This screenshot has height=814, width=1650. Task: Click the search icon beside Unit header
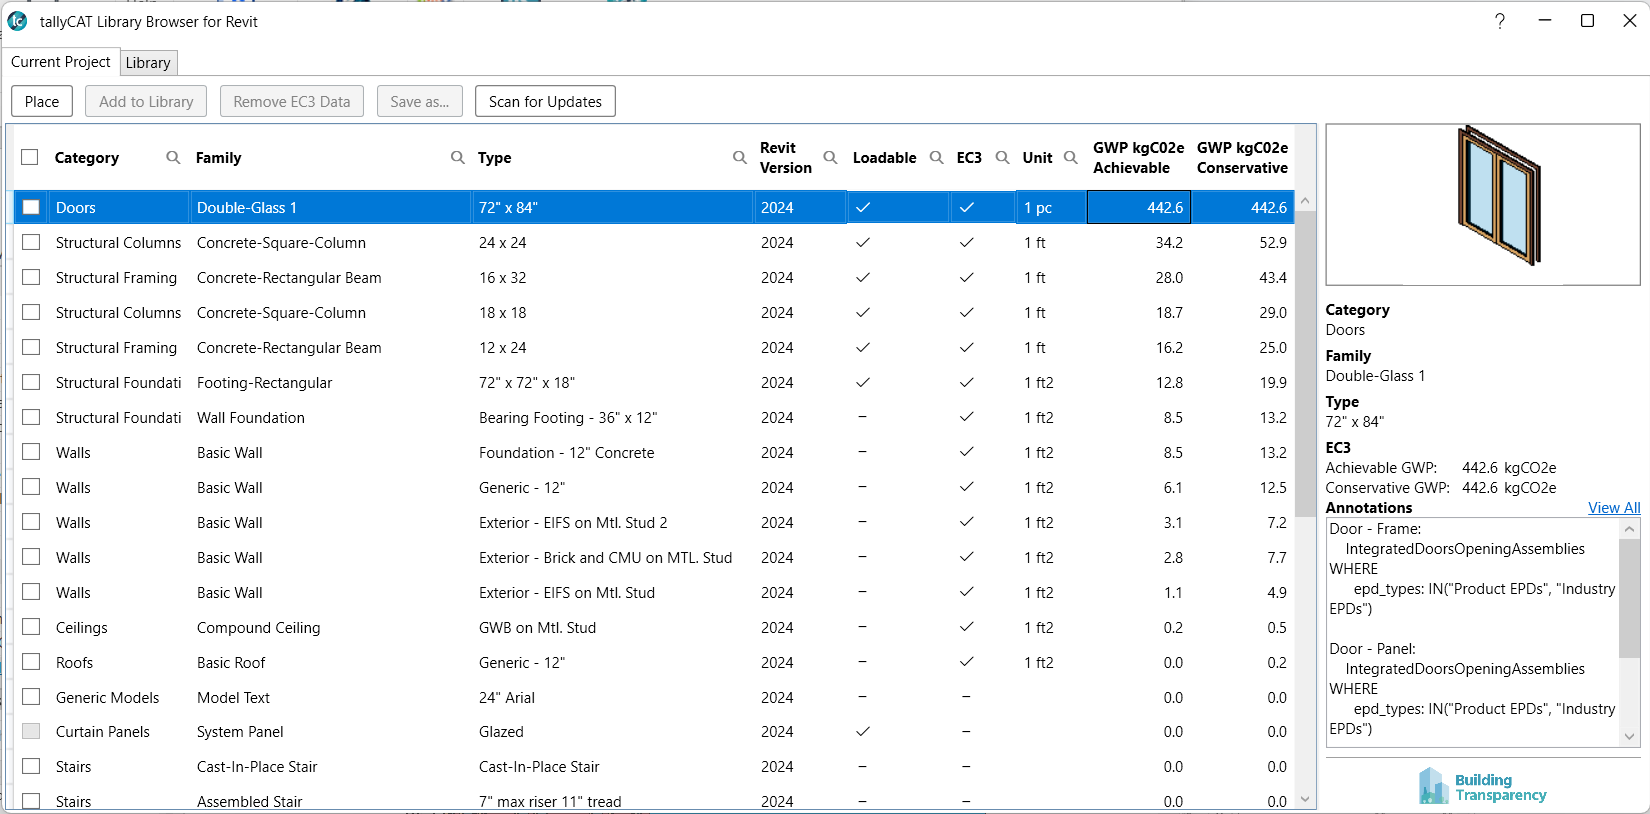point(1071,158)
